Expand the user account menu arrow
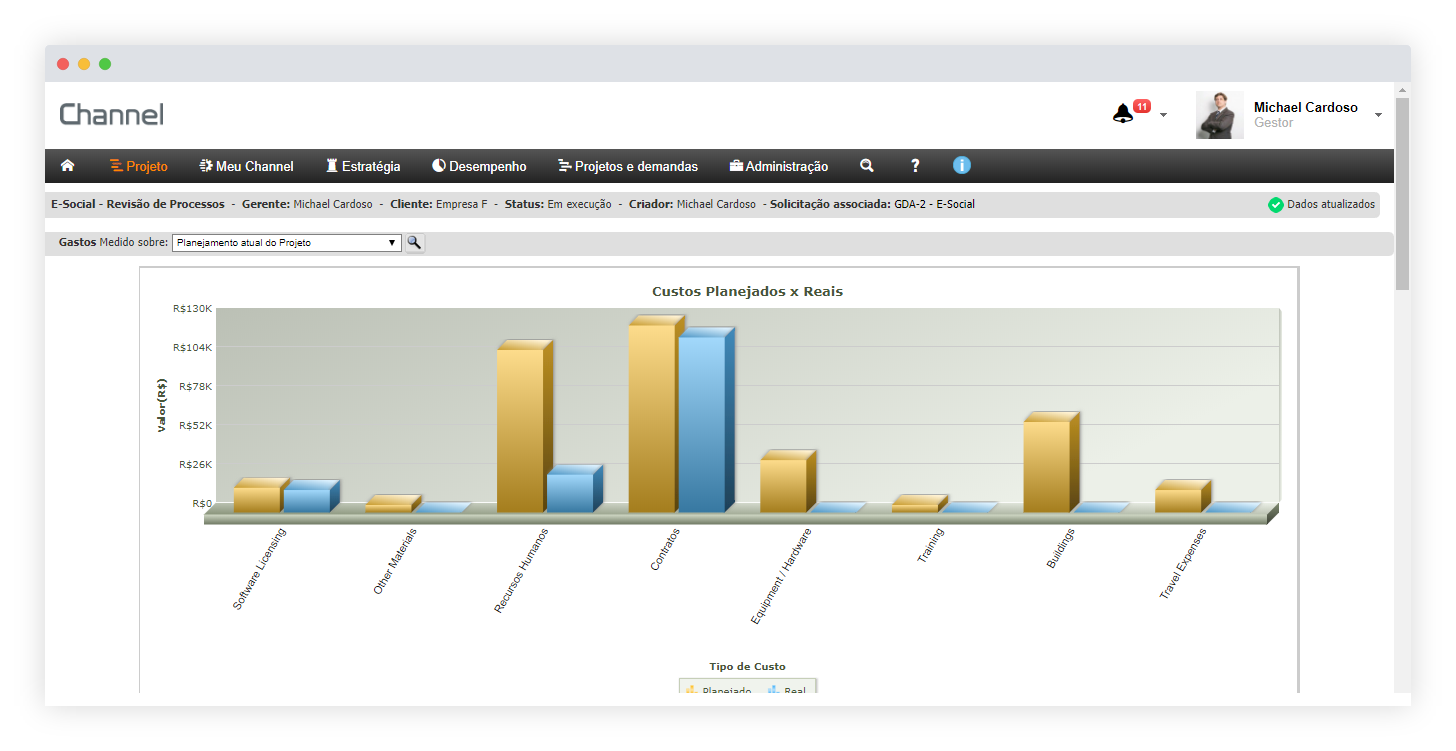 click(x=1378, y=115)
